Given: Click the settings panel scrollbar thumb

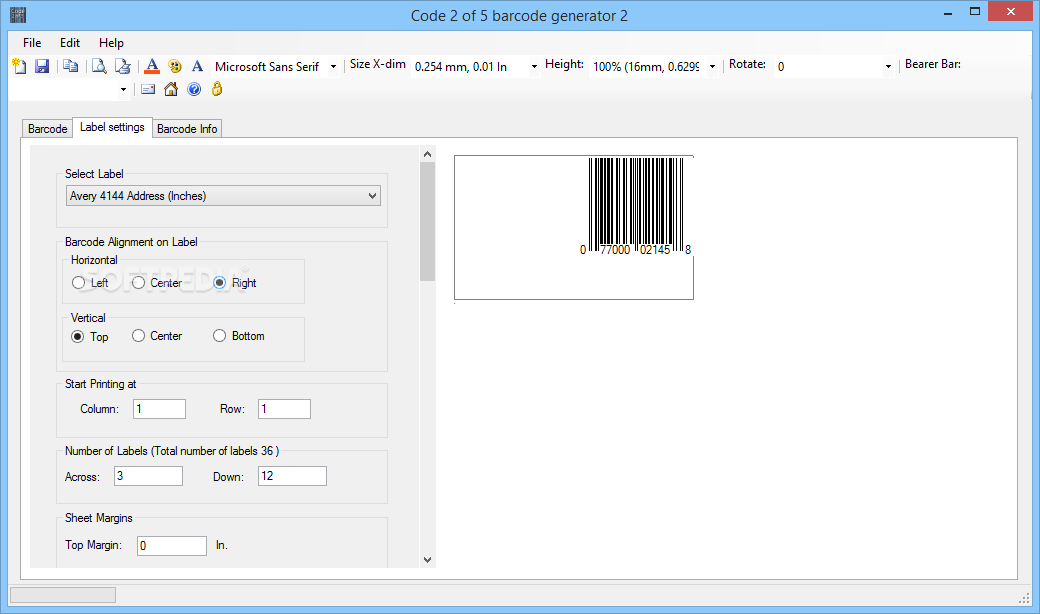Looking at the screenshot, I should pos(427,221).
